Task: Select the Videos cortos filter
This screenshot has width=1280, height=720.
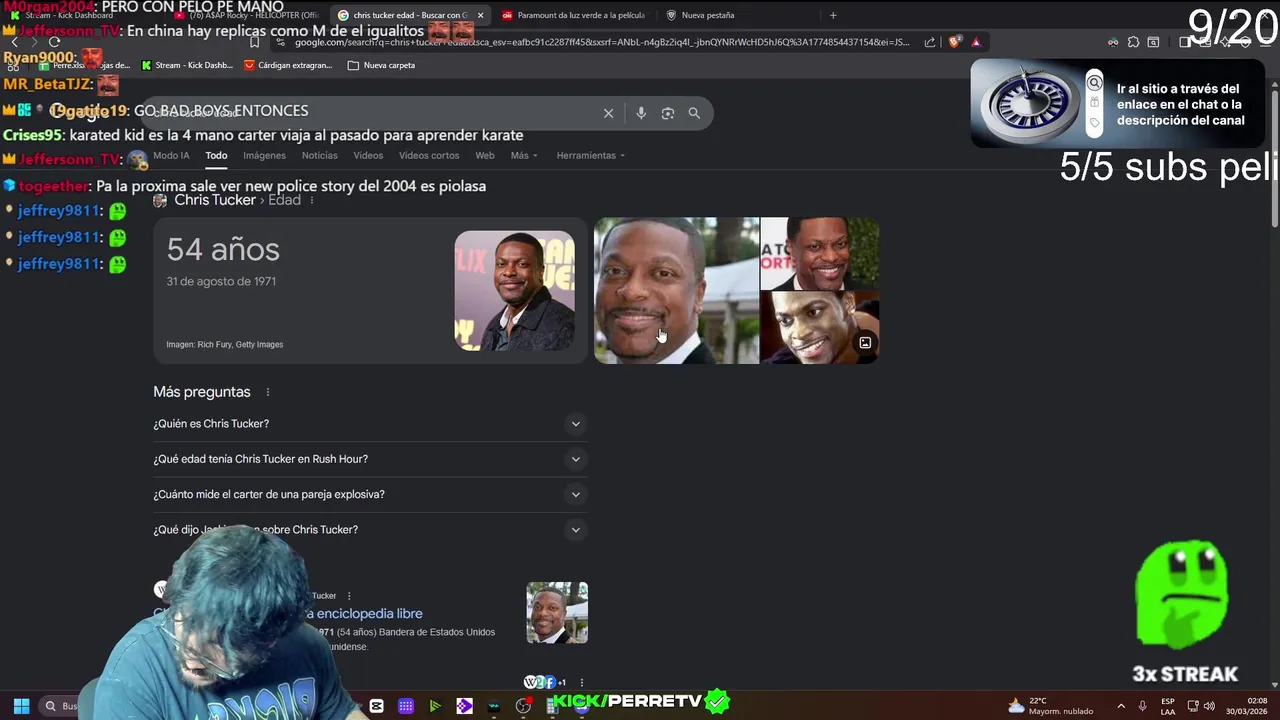Action: coord(429,155)
